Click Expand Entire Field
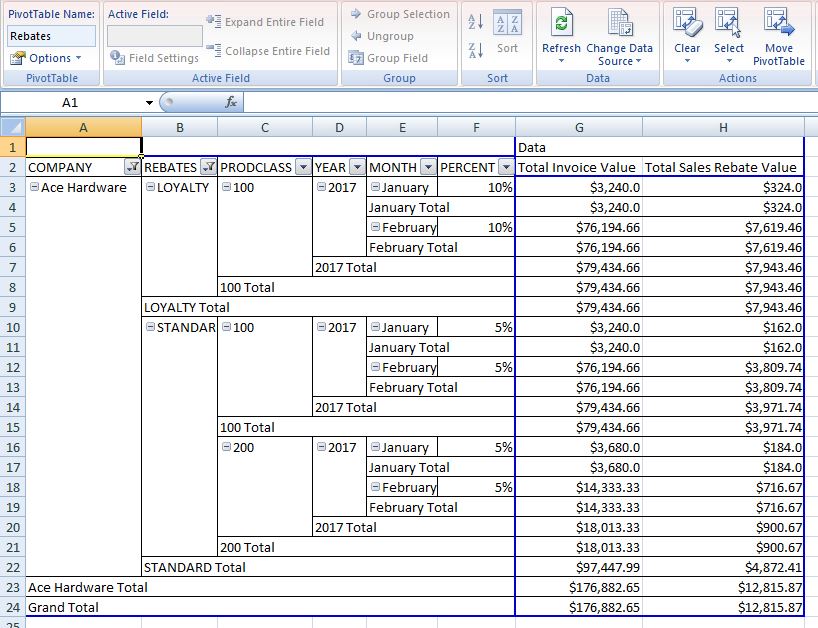This screenshot has height=628, width=818. pos(266,21)
